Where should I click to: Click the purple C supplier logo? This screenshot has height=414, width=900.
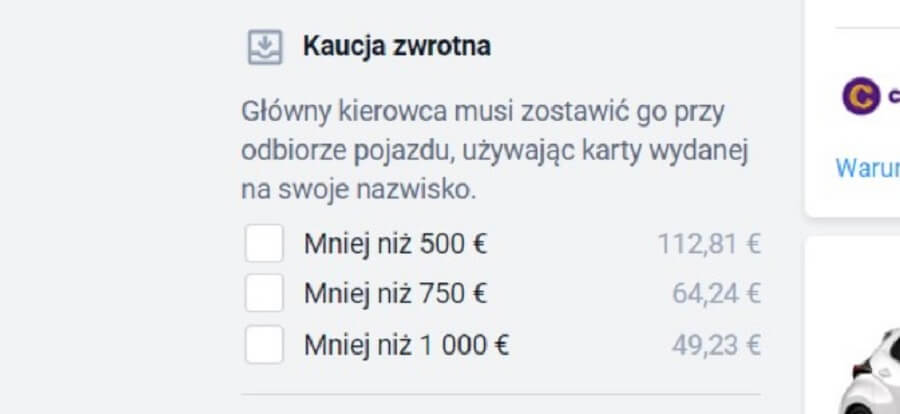(859, 96)
